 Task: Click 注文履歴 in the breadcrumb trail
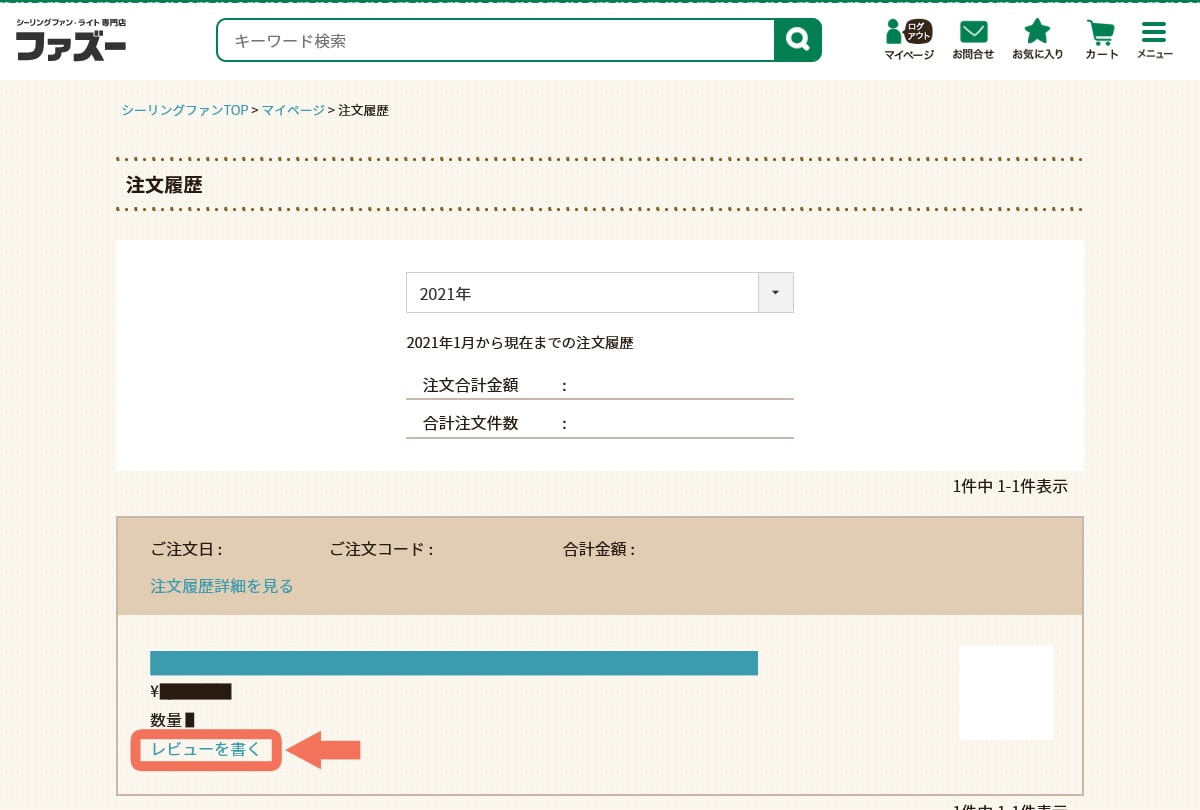click(x=363, y=110)
